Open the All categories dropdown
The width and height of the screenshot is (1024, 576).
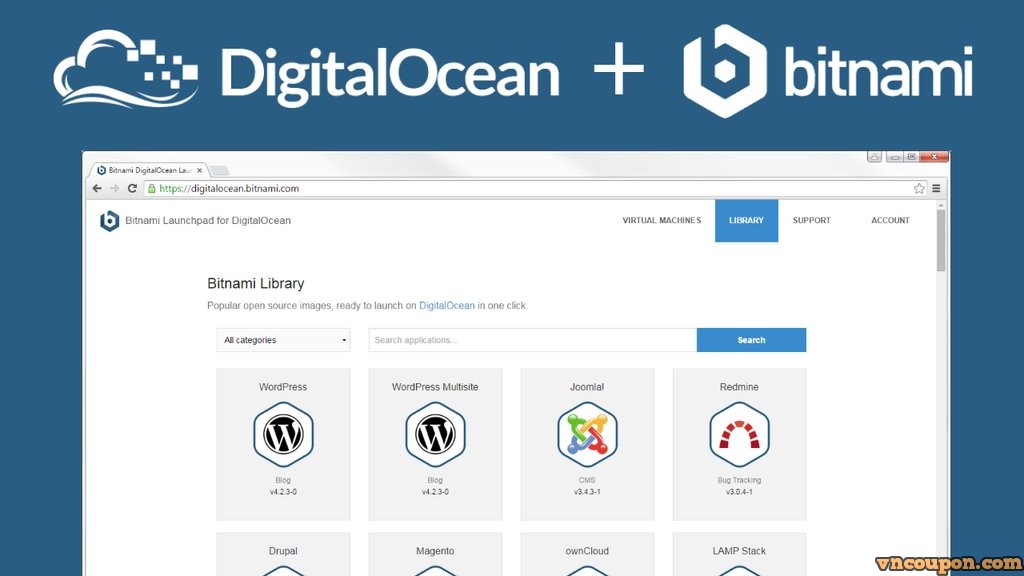point(283,340)
